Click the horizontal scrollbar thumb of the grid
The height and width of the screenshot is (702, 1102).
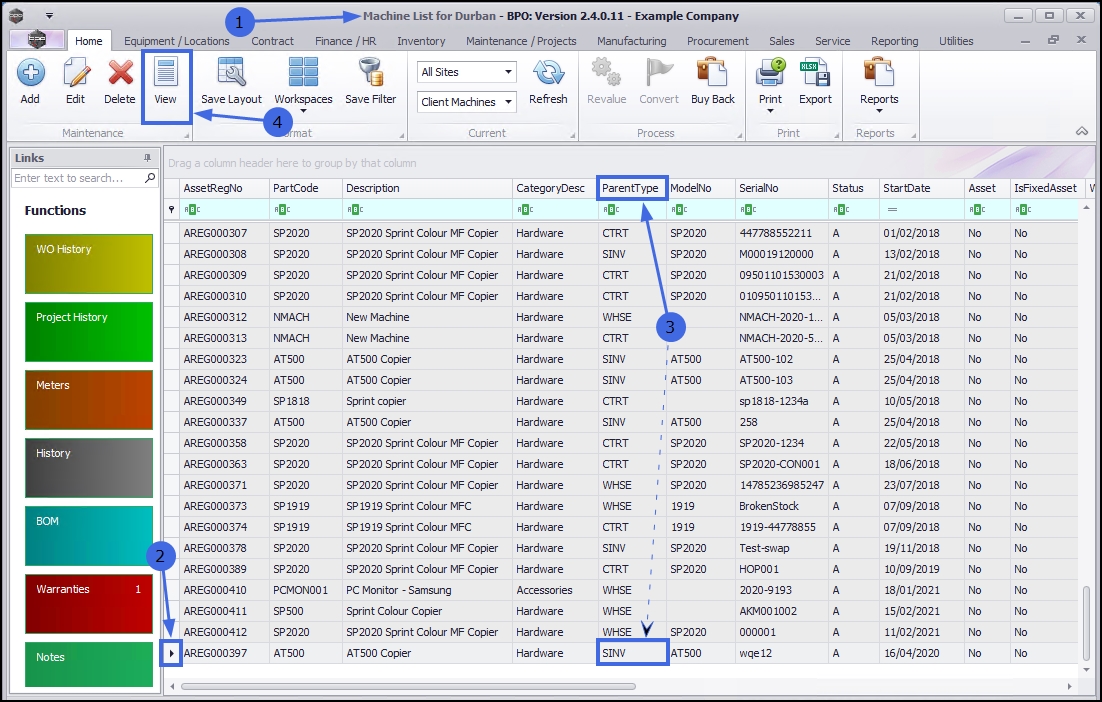[x=408, y=686]
